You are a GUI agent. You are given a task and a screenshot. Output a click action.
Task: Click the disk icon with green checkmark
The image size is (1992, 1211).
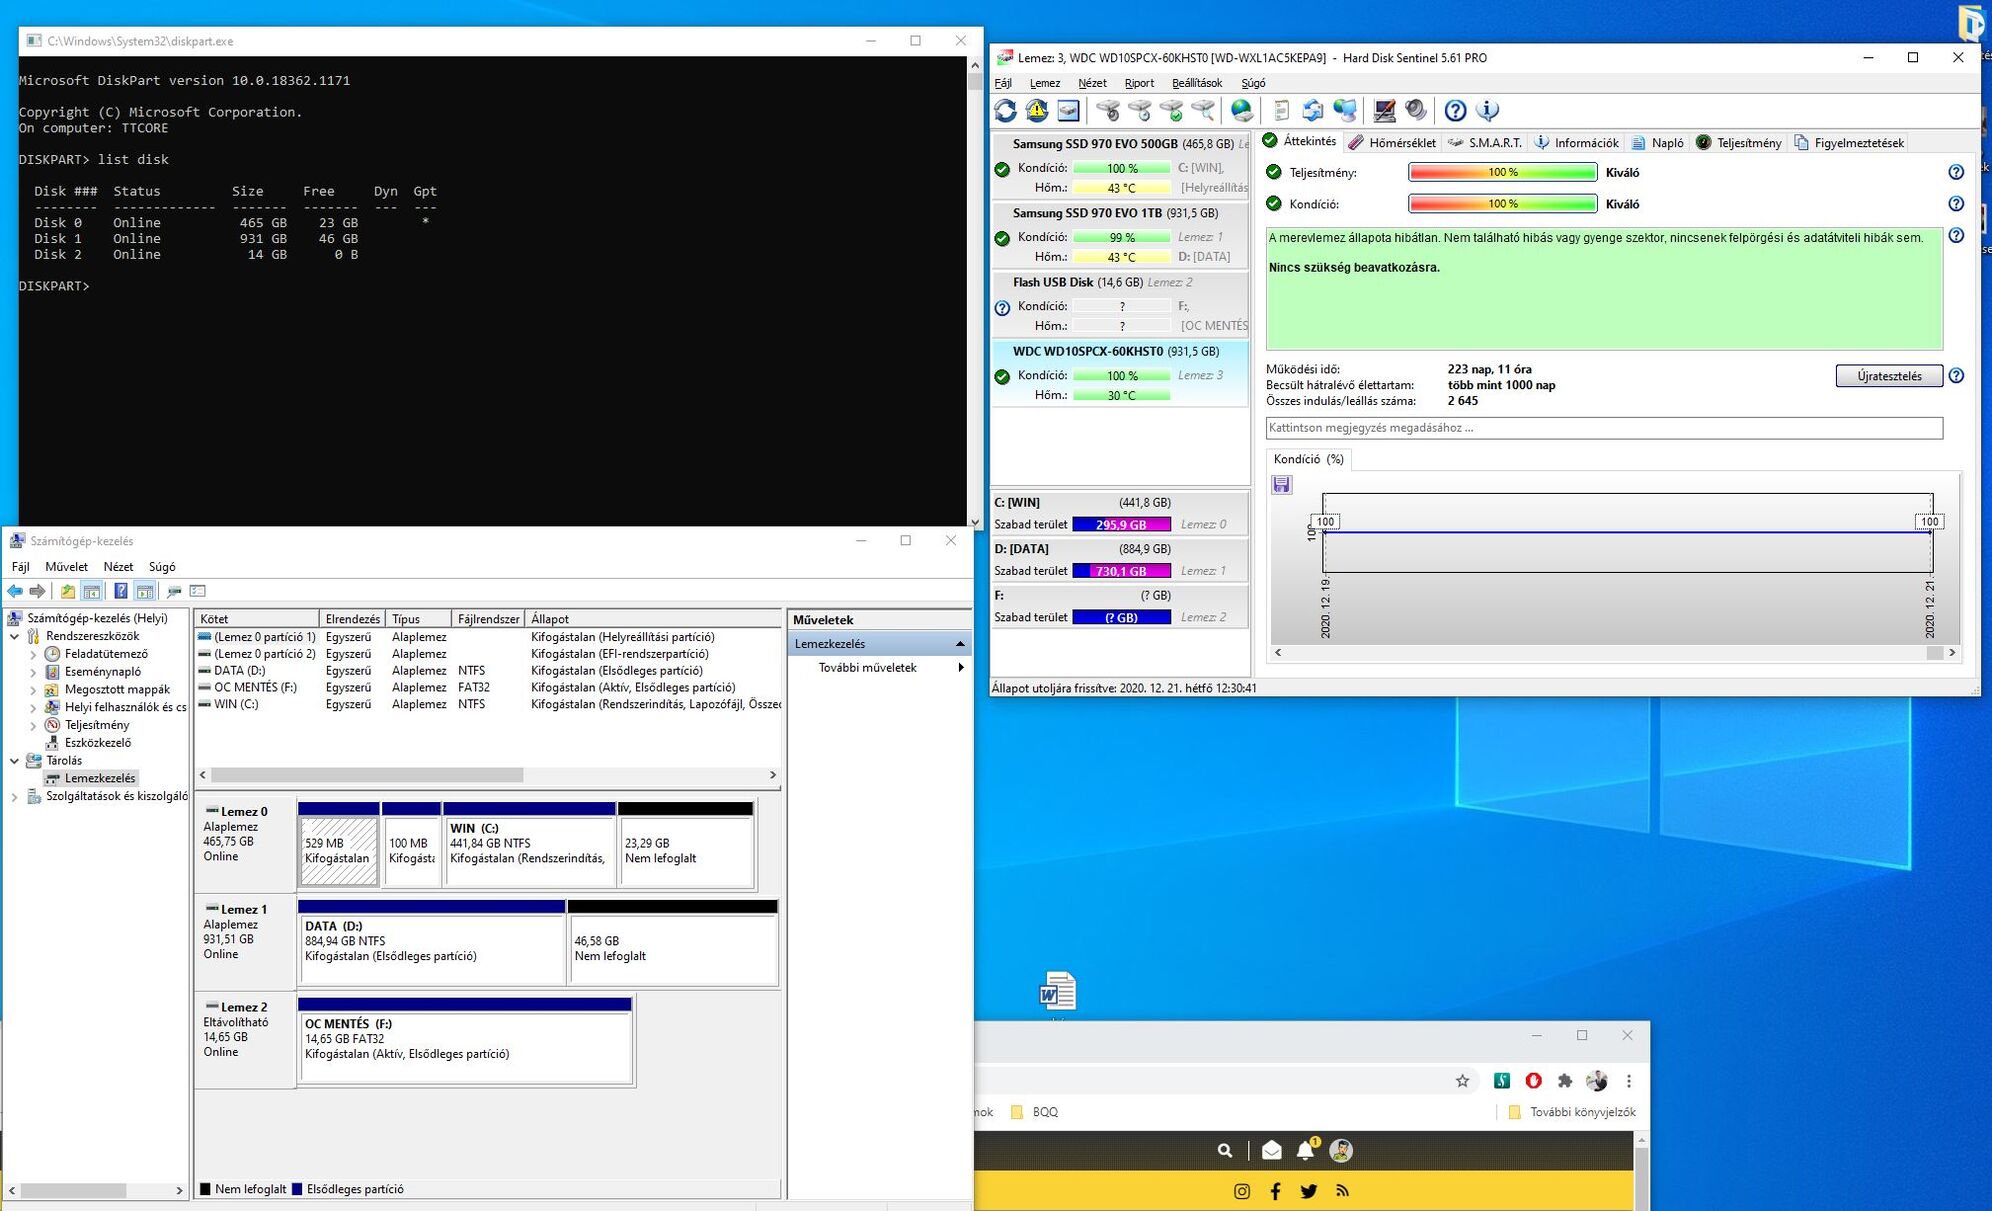pyautogui.click(x=1172, y=111)
